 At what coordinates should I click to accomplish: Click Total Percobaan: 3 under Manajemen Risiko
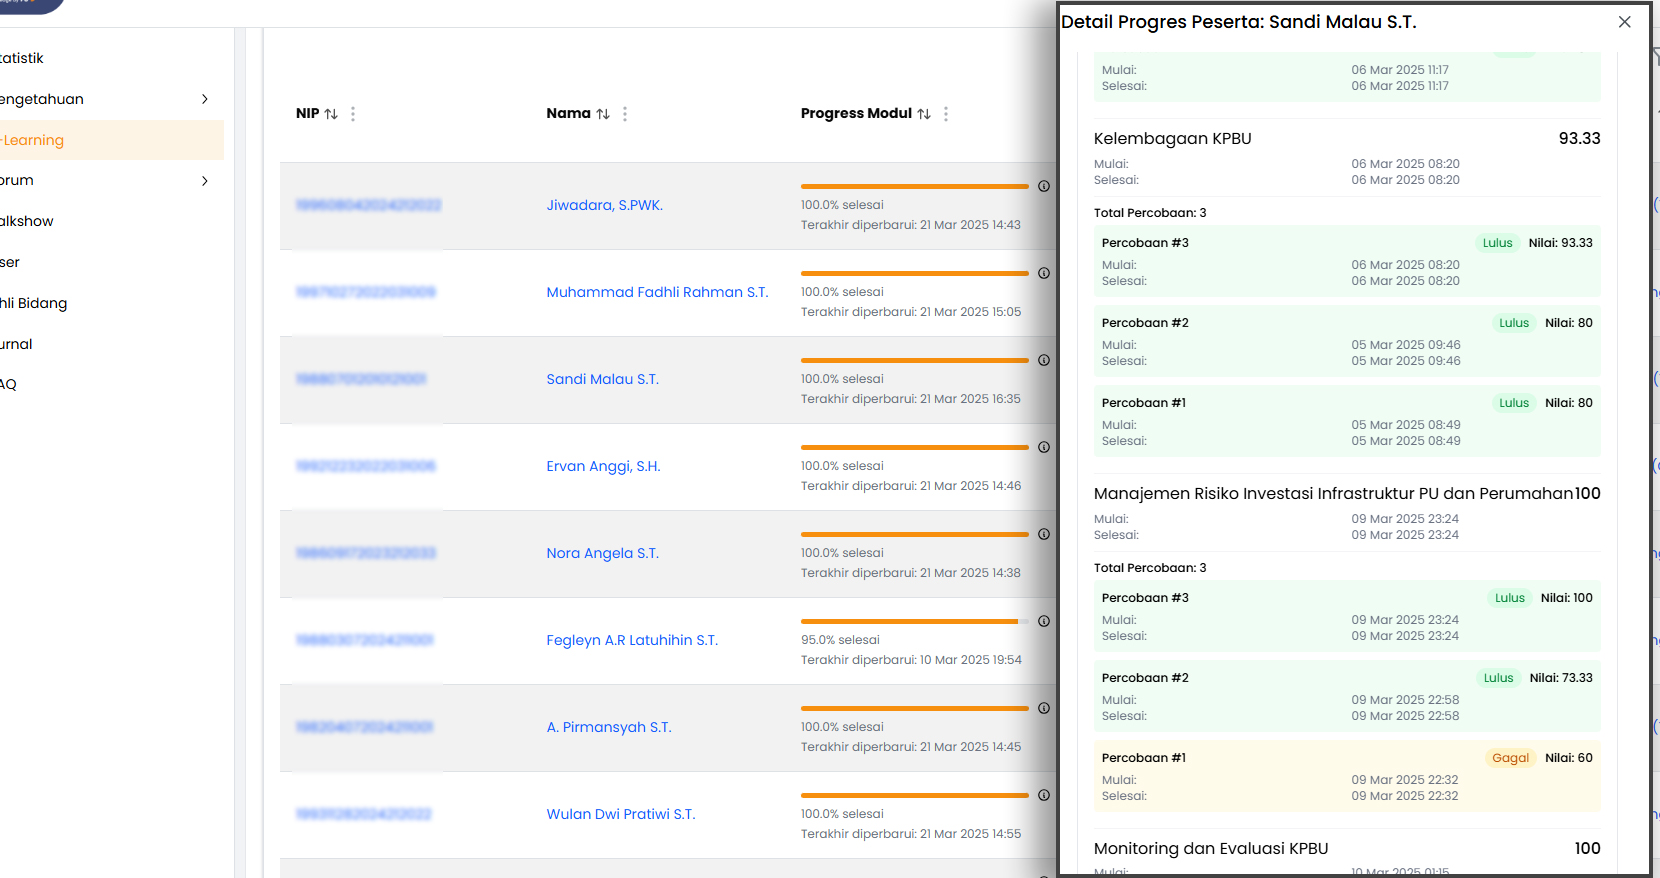tap(1150, 568)
